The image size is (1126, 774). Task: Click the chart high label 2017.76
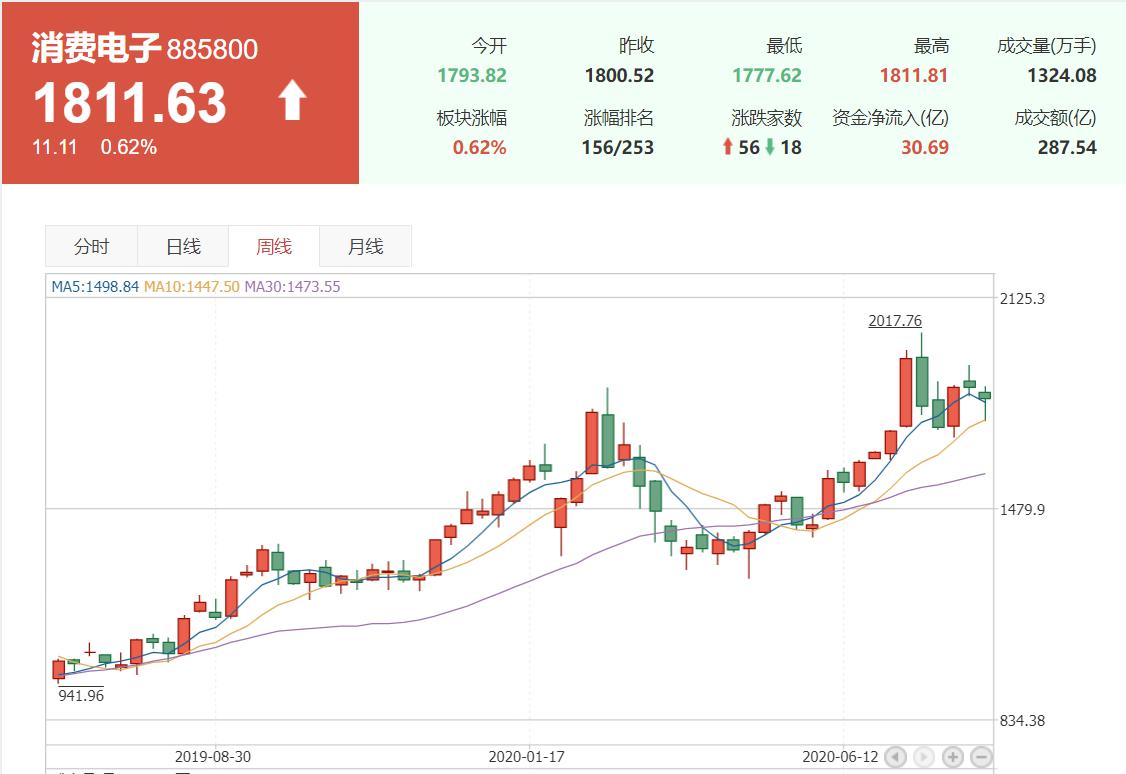coord(895,321)
